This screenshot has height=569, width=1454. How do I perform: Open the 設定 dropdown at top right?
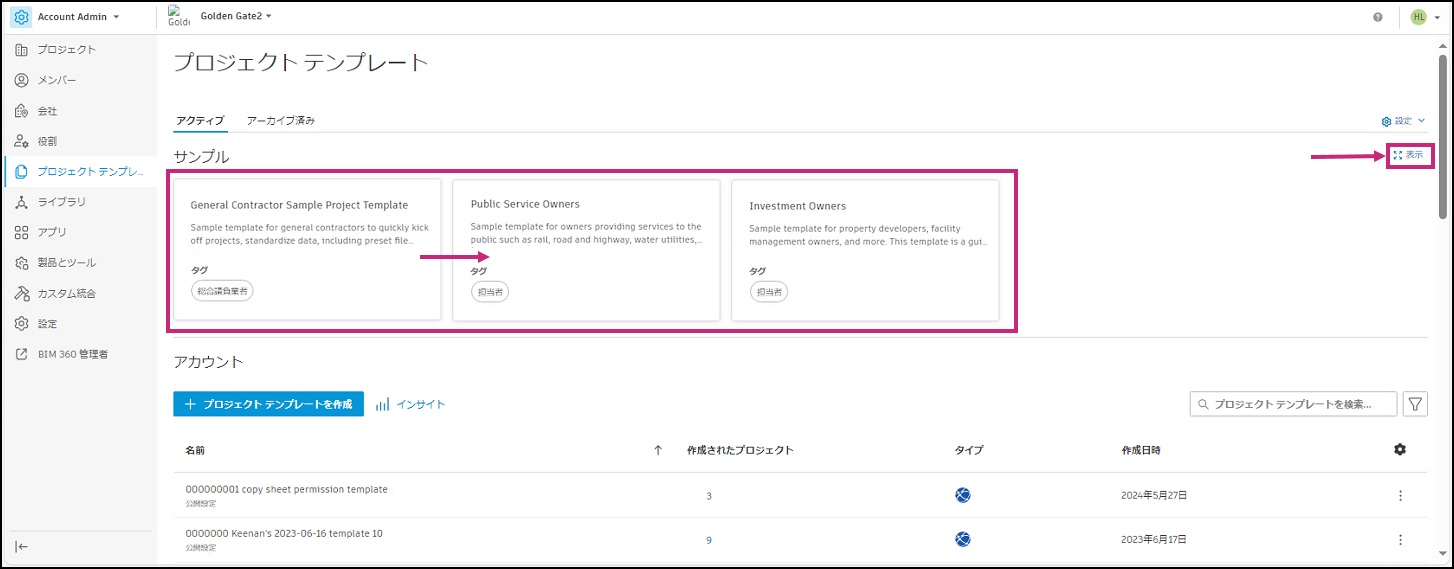pos(1403,121)
